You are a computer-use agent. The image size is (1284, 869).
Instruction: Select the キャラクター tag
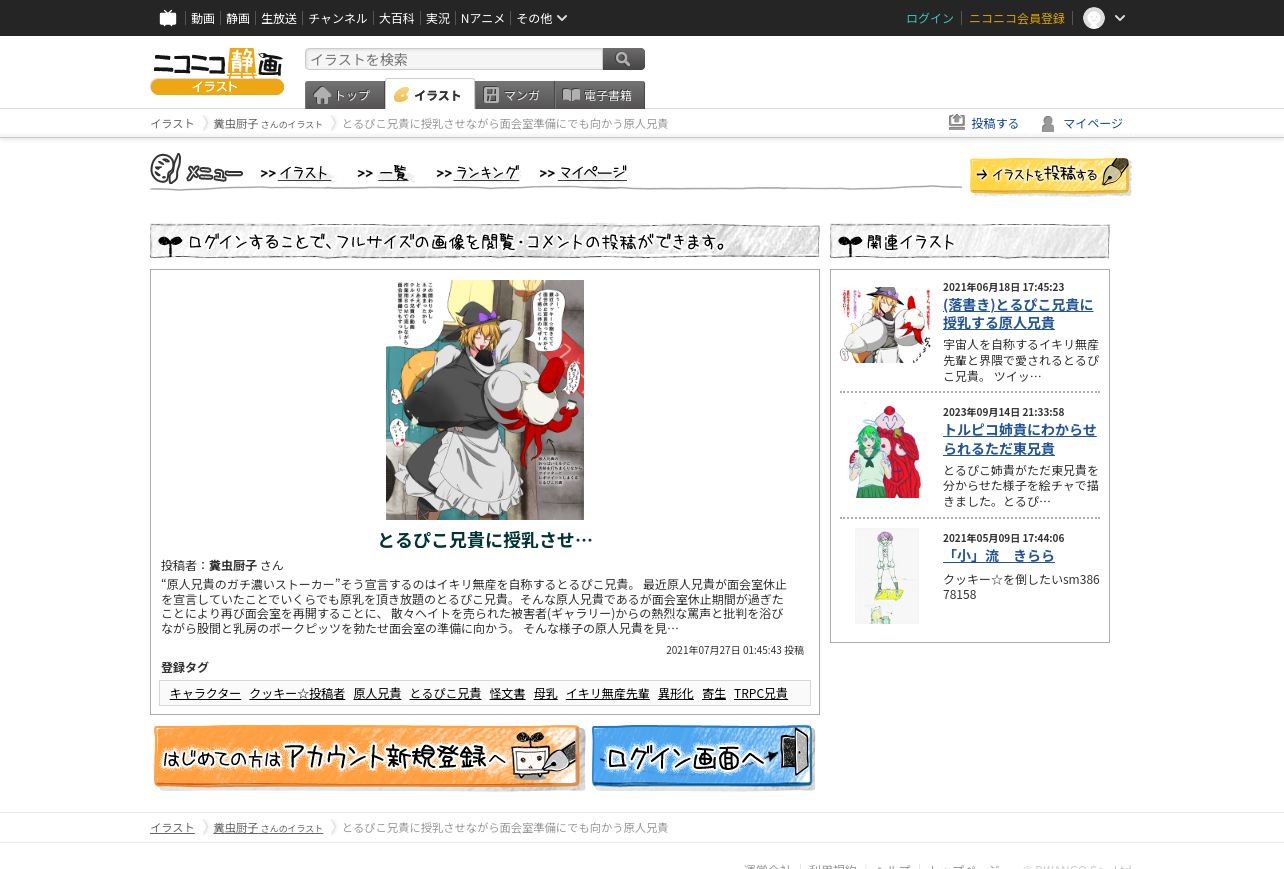click(205, 693)
